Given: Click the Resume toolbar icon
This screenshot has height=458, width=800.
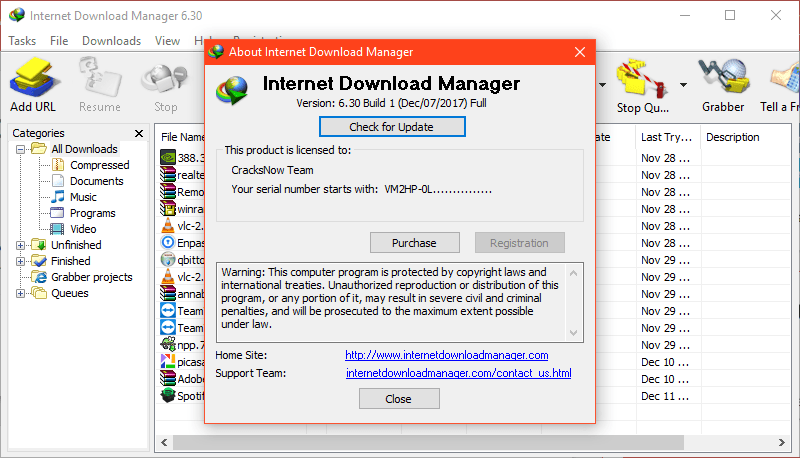Looking at the screenshot, I should (x=100, y=77).
